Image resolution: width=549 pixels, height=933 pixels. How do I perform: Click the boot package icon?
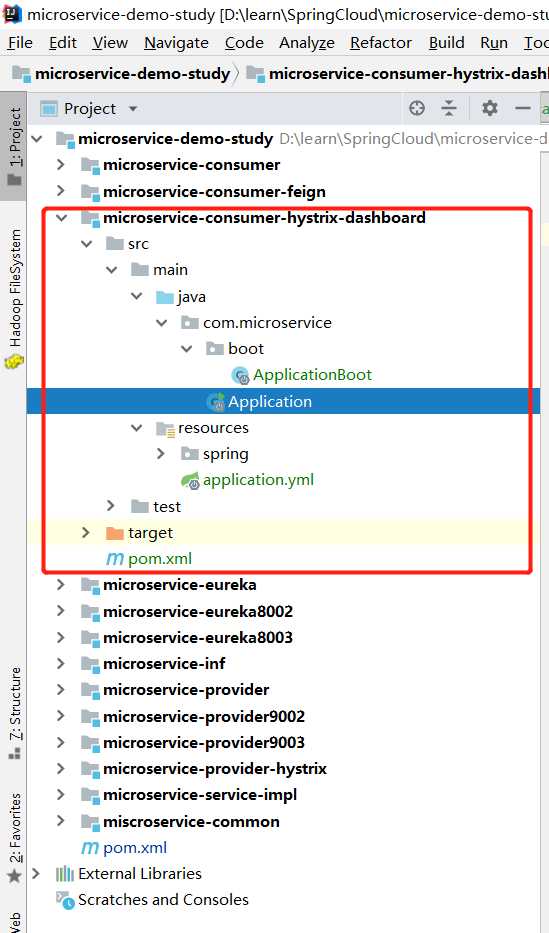pos(215,349)
